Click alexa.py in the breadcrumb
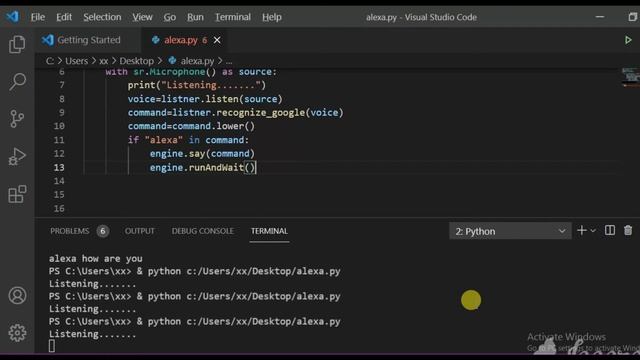Viewport: 640px width, 360px height. point(197,61)
